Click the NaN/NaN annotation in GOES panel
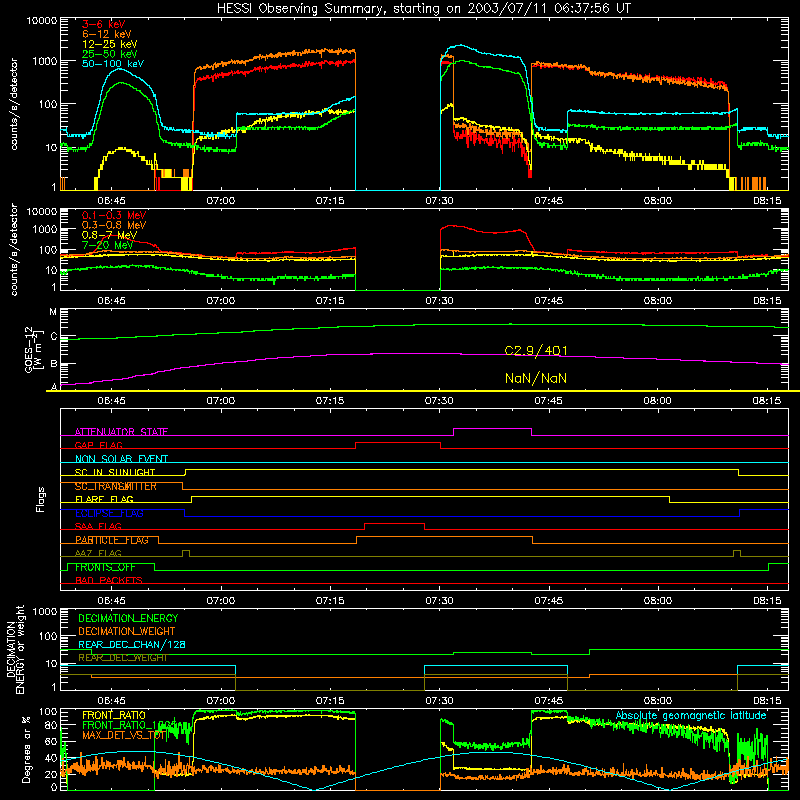 click(x=536, y=378)
